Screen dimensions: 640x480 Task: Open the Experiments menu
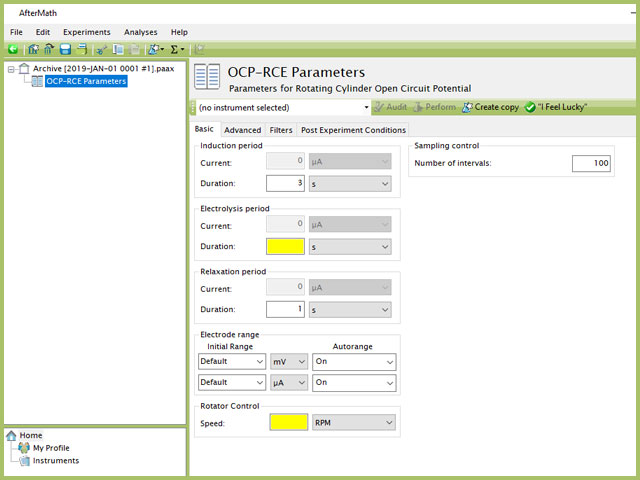click(x=87, y=32)
